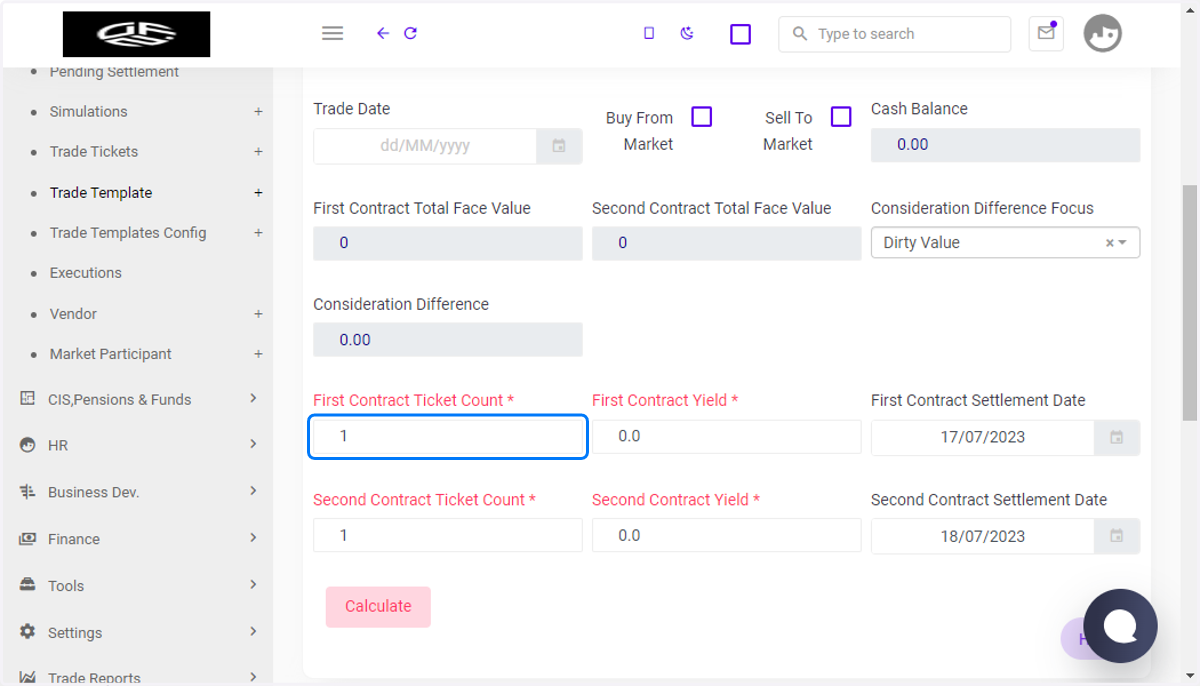
Task: Click the page vertical scrollbar
Action: pyautogui.click(x=1190, y=303)
